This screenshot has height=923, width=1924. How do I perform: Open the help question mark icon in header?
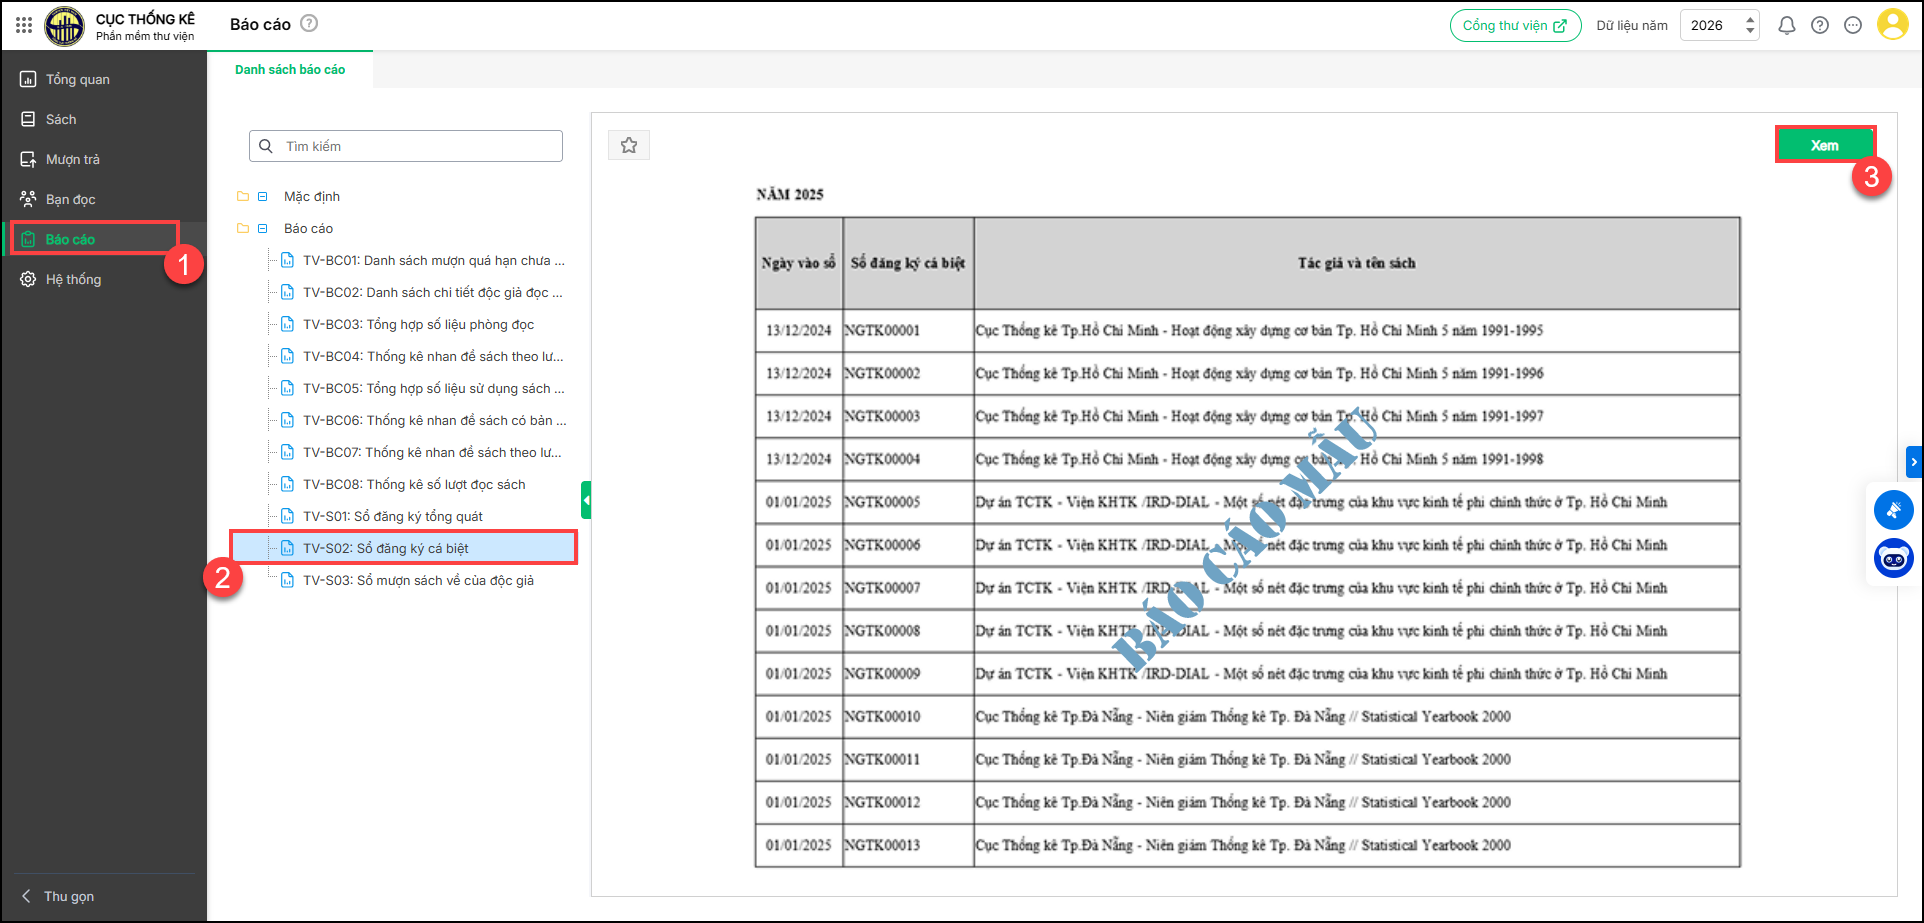click(x=1820, y=26)
